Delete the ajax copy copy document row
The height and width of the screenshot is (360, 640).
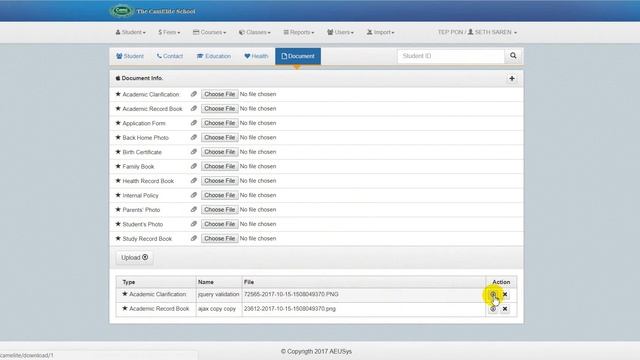pyautogui.click(x=505, y=309)
